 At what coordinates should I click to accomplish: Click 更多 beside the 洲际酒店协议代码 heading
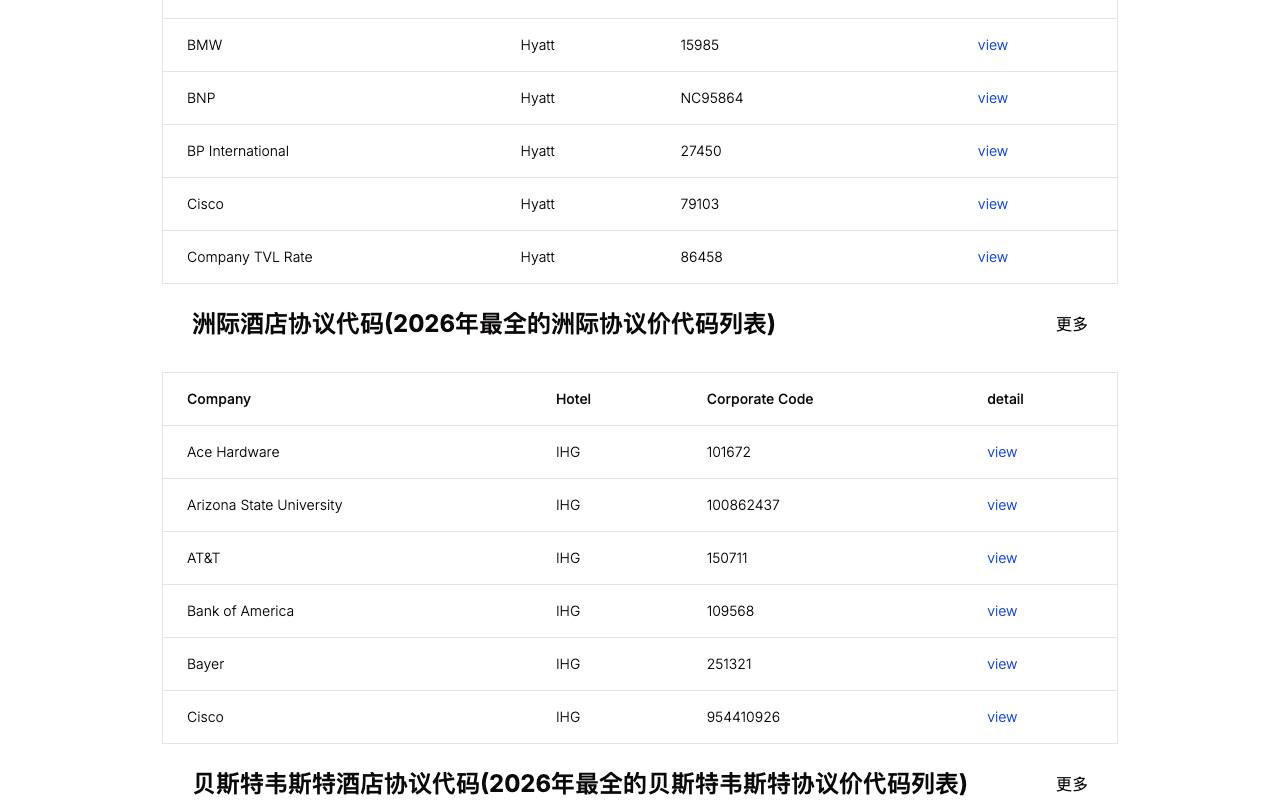tap(1072, 324)
